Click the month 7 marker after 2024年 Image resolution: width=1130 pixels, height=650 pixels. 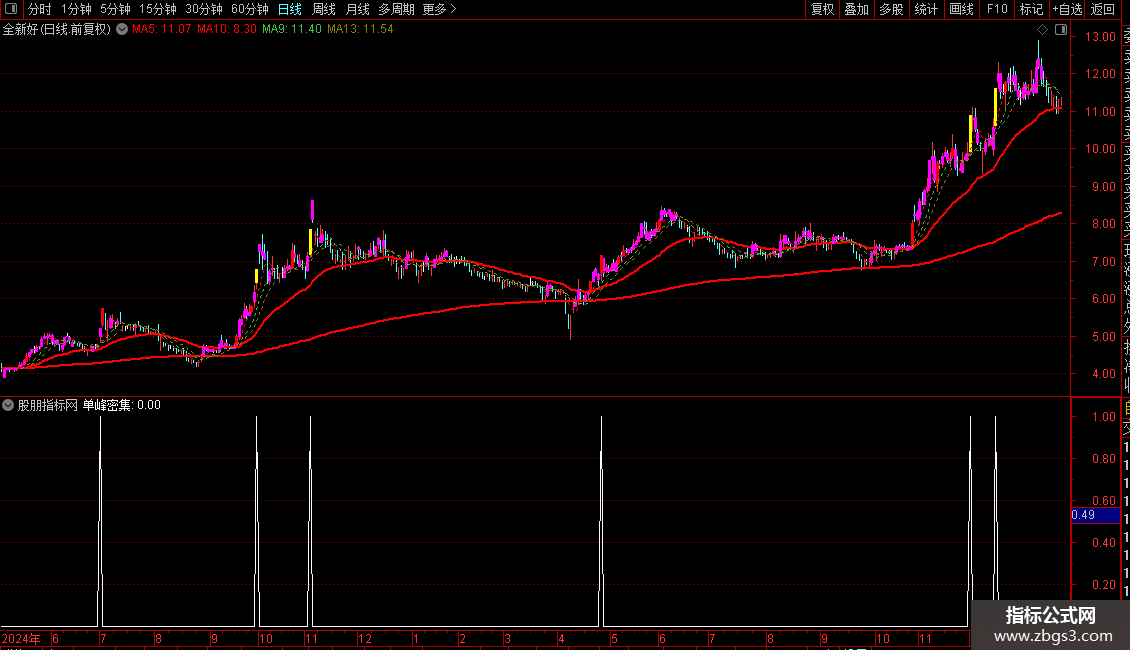(103, 638)
